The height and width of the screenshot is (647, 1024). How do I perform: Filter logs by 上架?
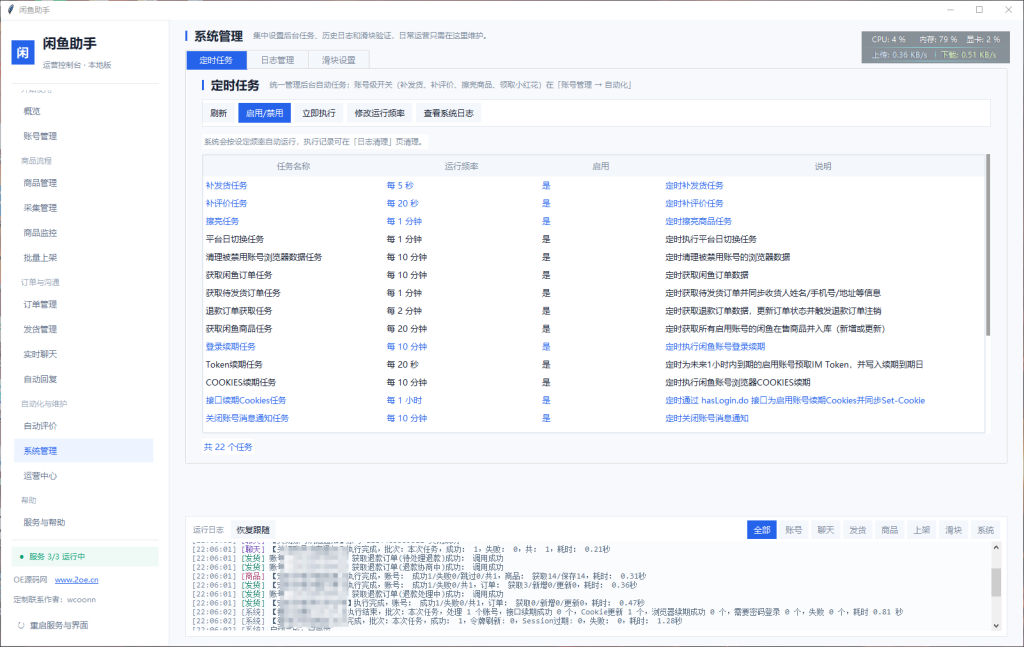click(x=921, y=530)
